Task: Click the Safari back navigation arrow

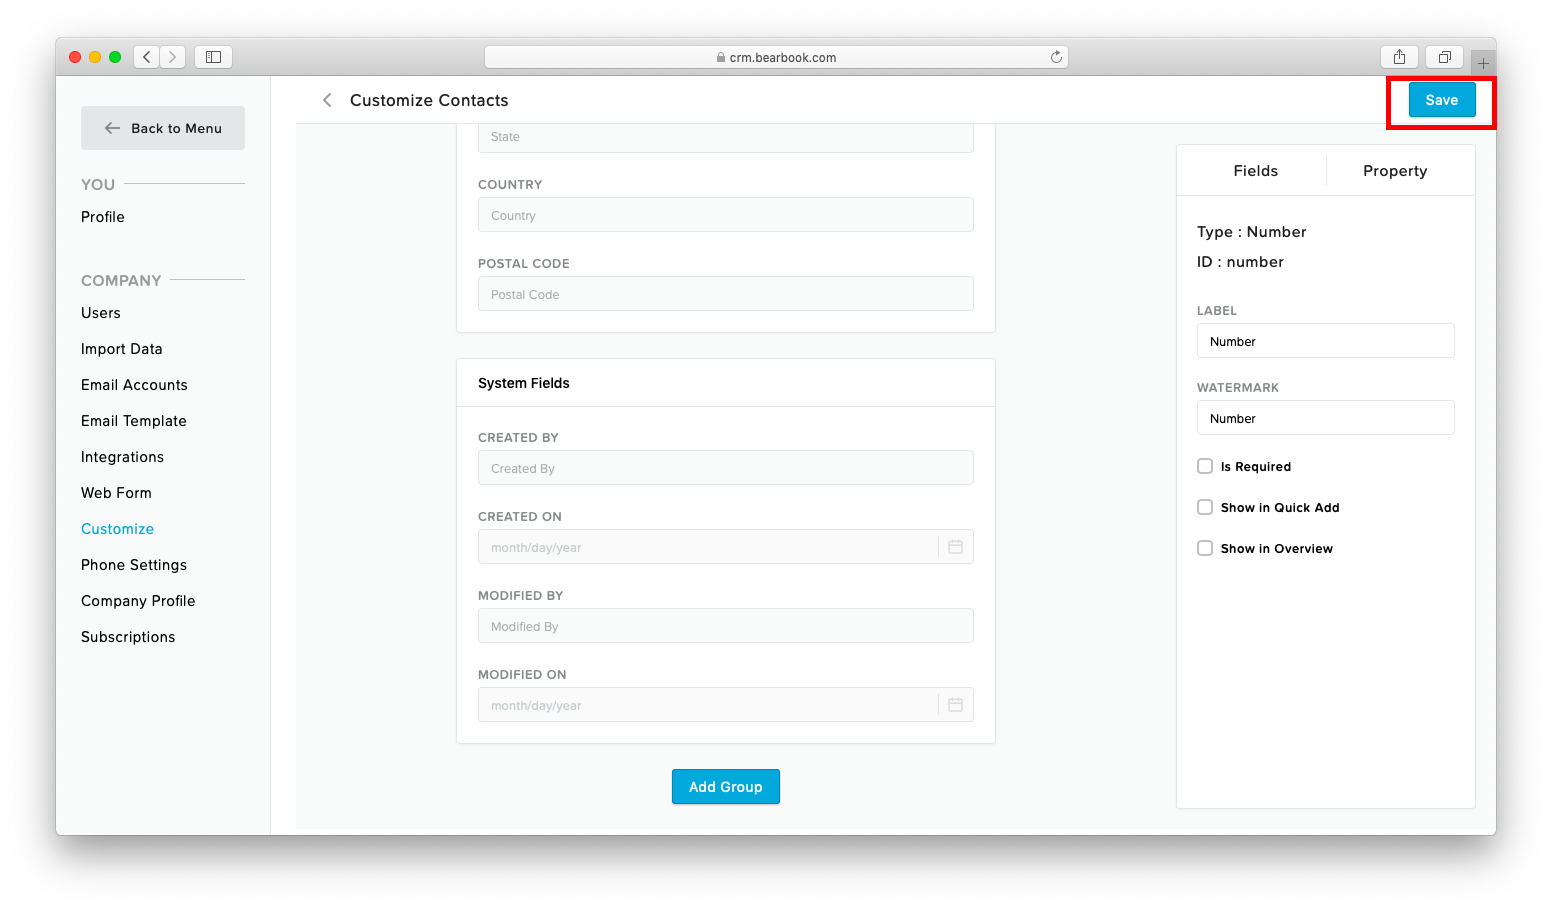Action: (x=147, y=57)
